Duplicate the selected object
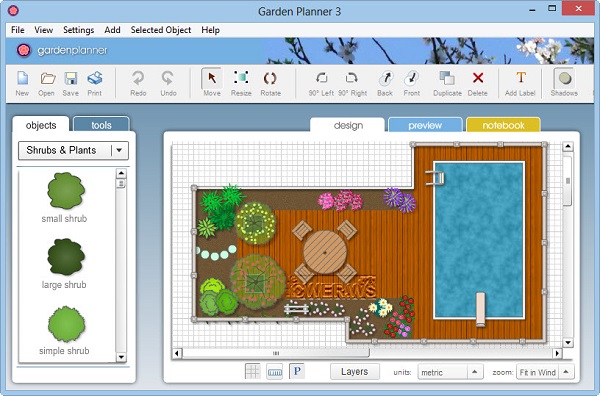 [x=447, y=83]
